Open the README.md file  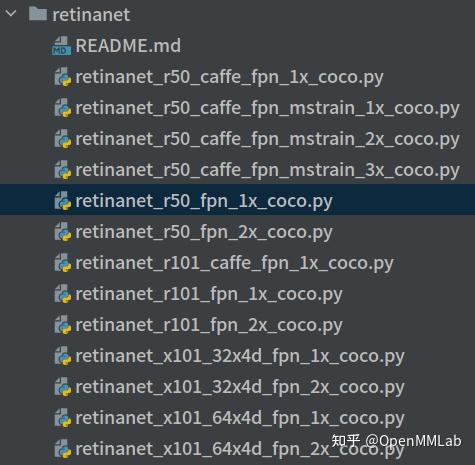click(128, 46)
